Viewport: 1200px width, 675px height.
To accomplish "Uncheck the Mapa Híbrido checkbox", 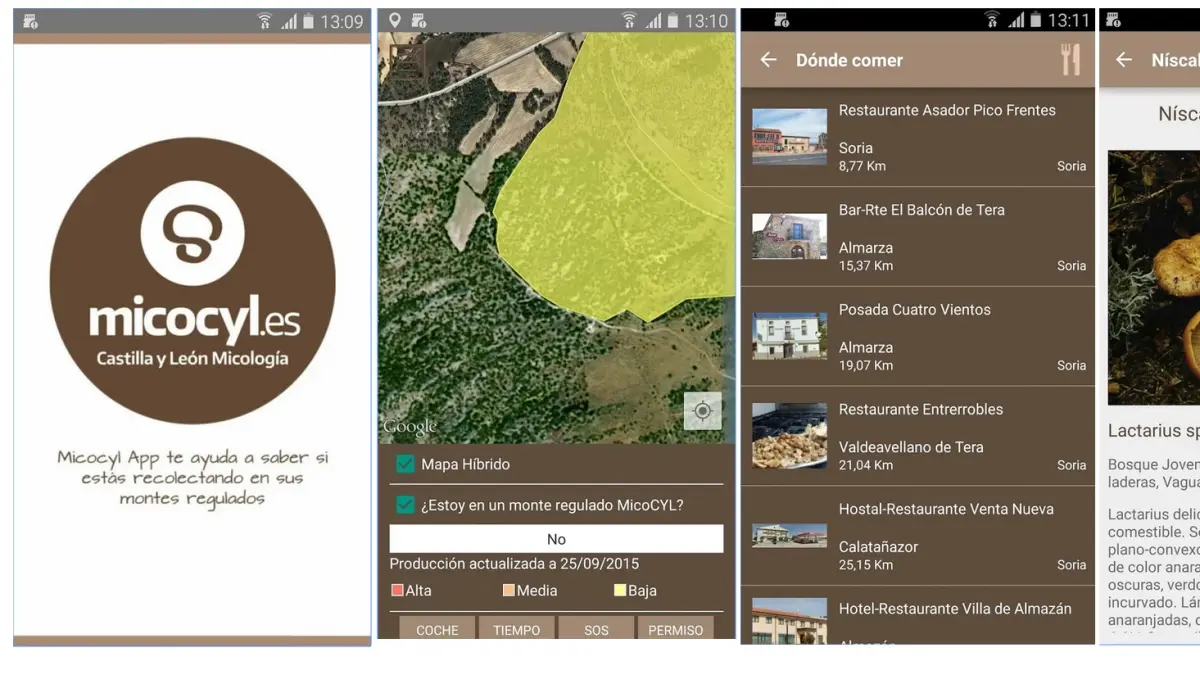I will [x=405, y=464].
